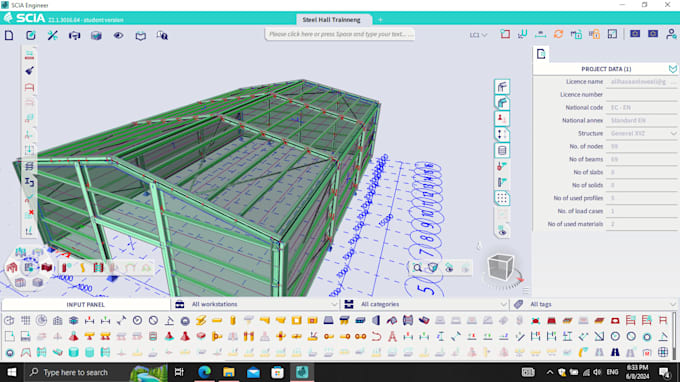Toggle the eye icon in the view tools bar

click(x=449, y=268)
